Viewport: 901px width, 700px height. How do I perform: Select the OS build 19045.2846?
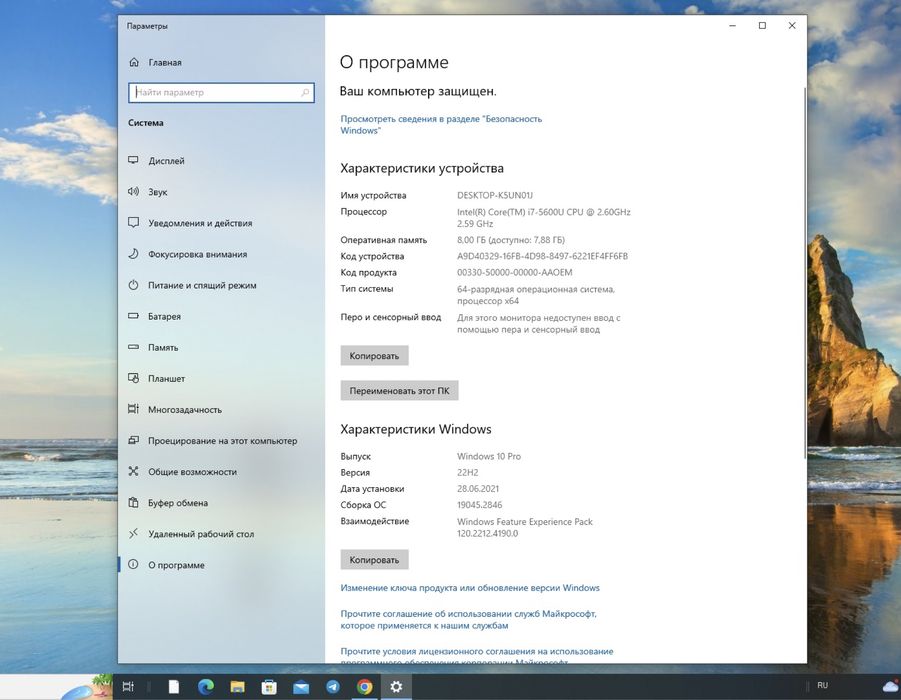pyautogui.click(x=479, y=505)
